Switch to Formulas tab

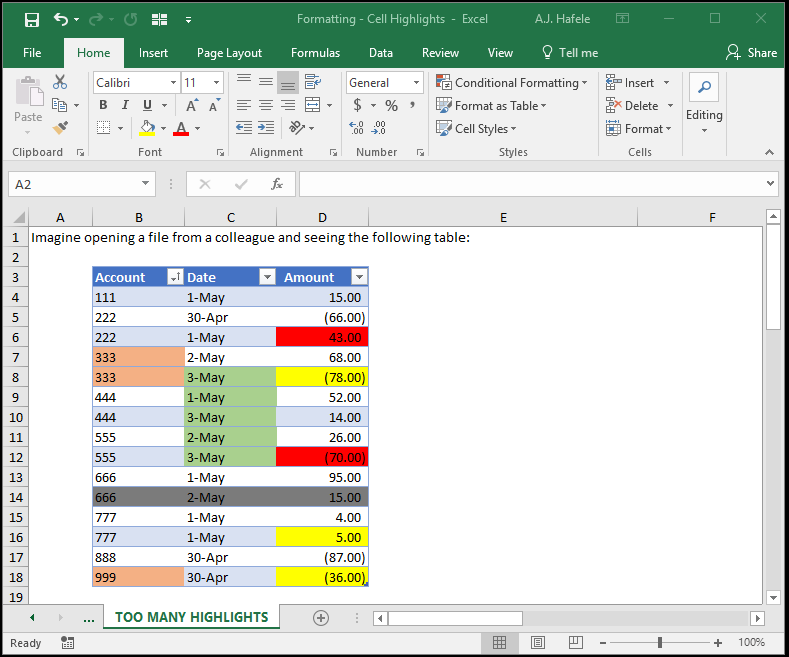(x=315, y=53)
